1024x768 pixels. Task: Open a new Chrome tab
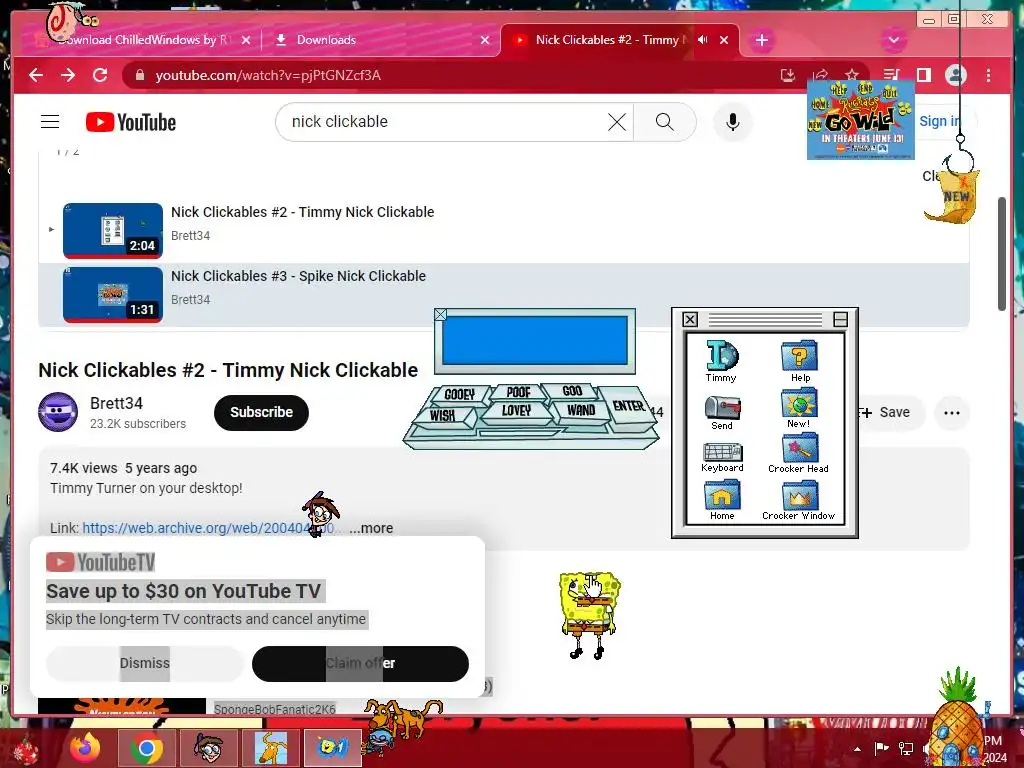[x=761, y=40]
